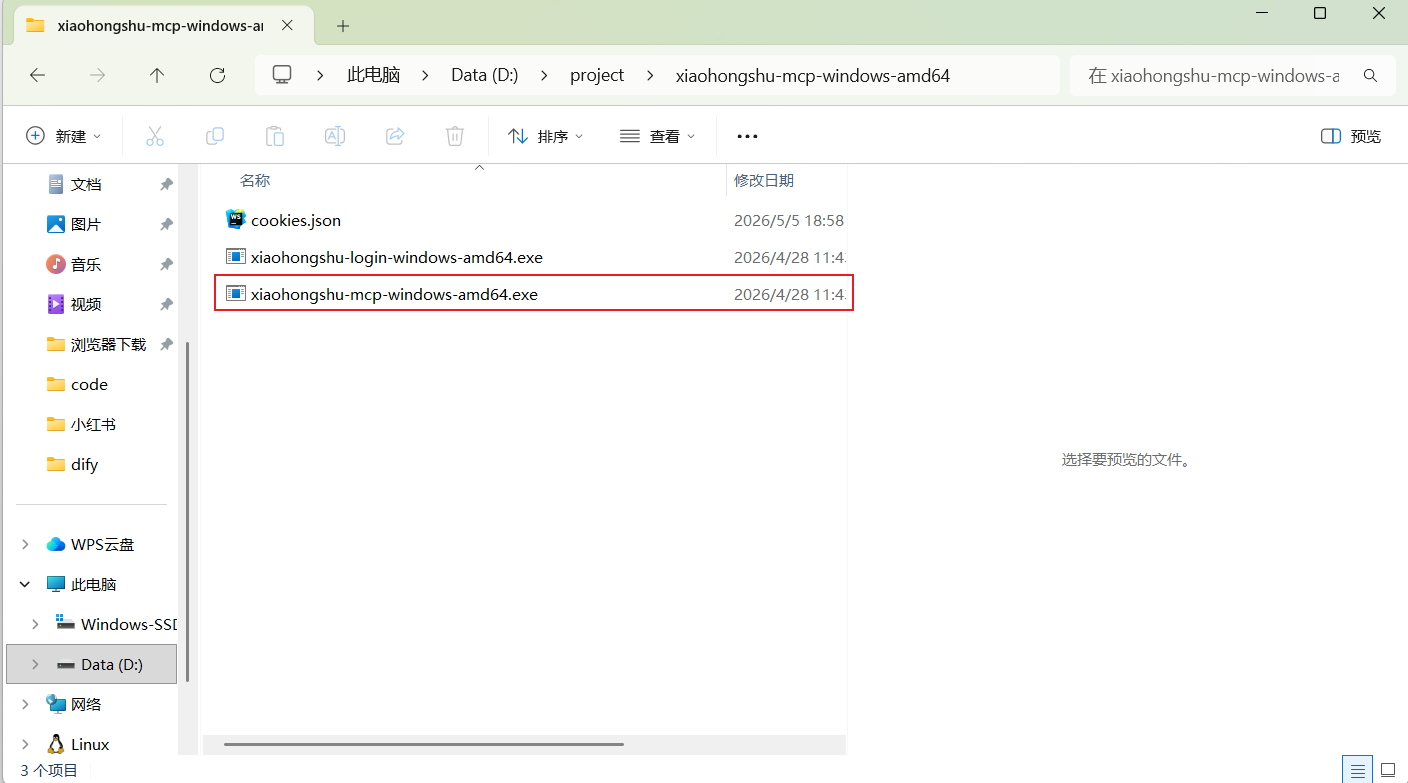
Task: Switch to details view layout icon
Action: pos(1358,770)
